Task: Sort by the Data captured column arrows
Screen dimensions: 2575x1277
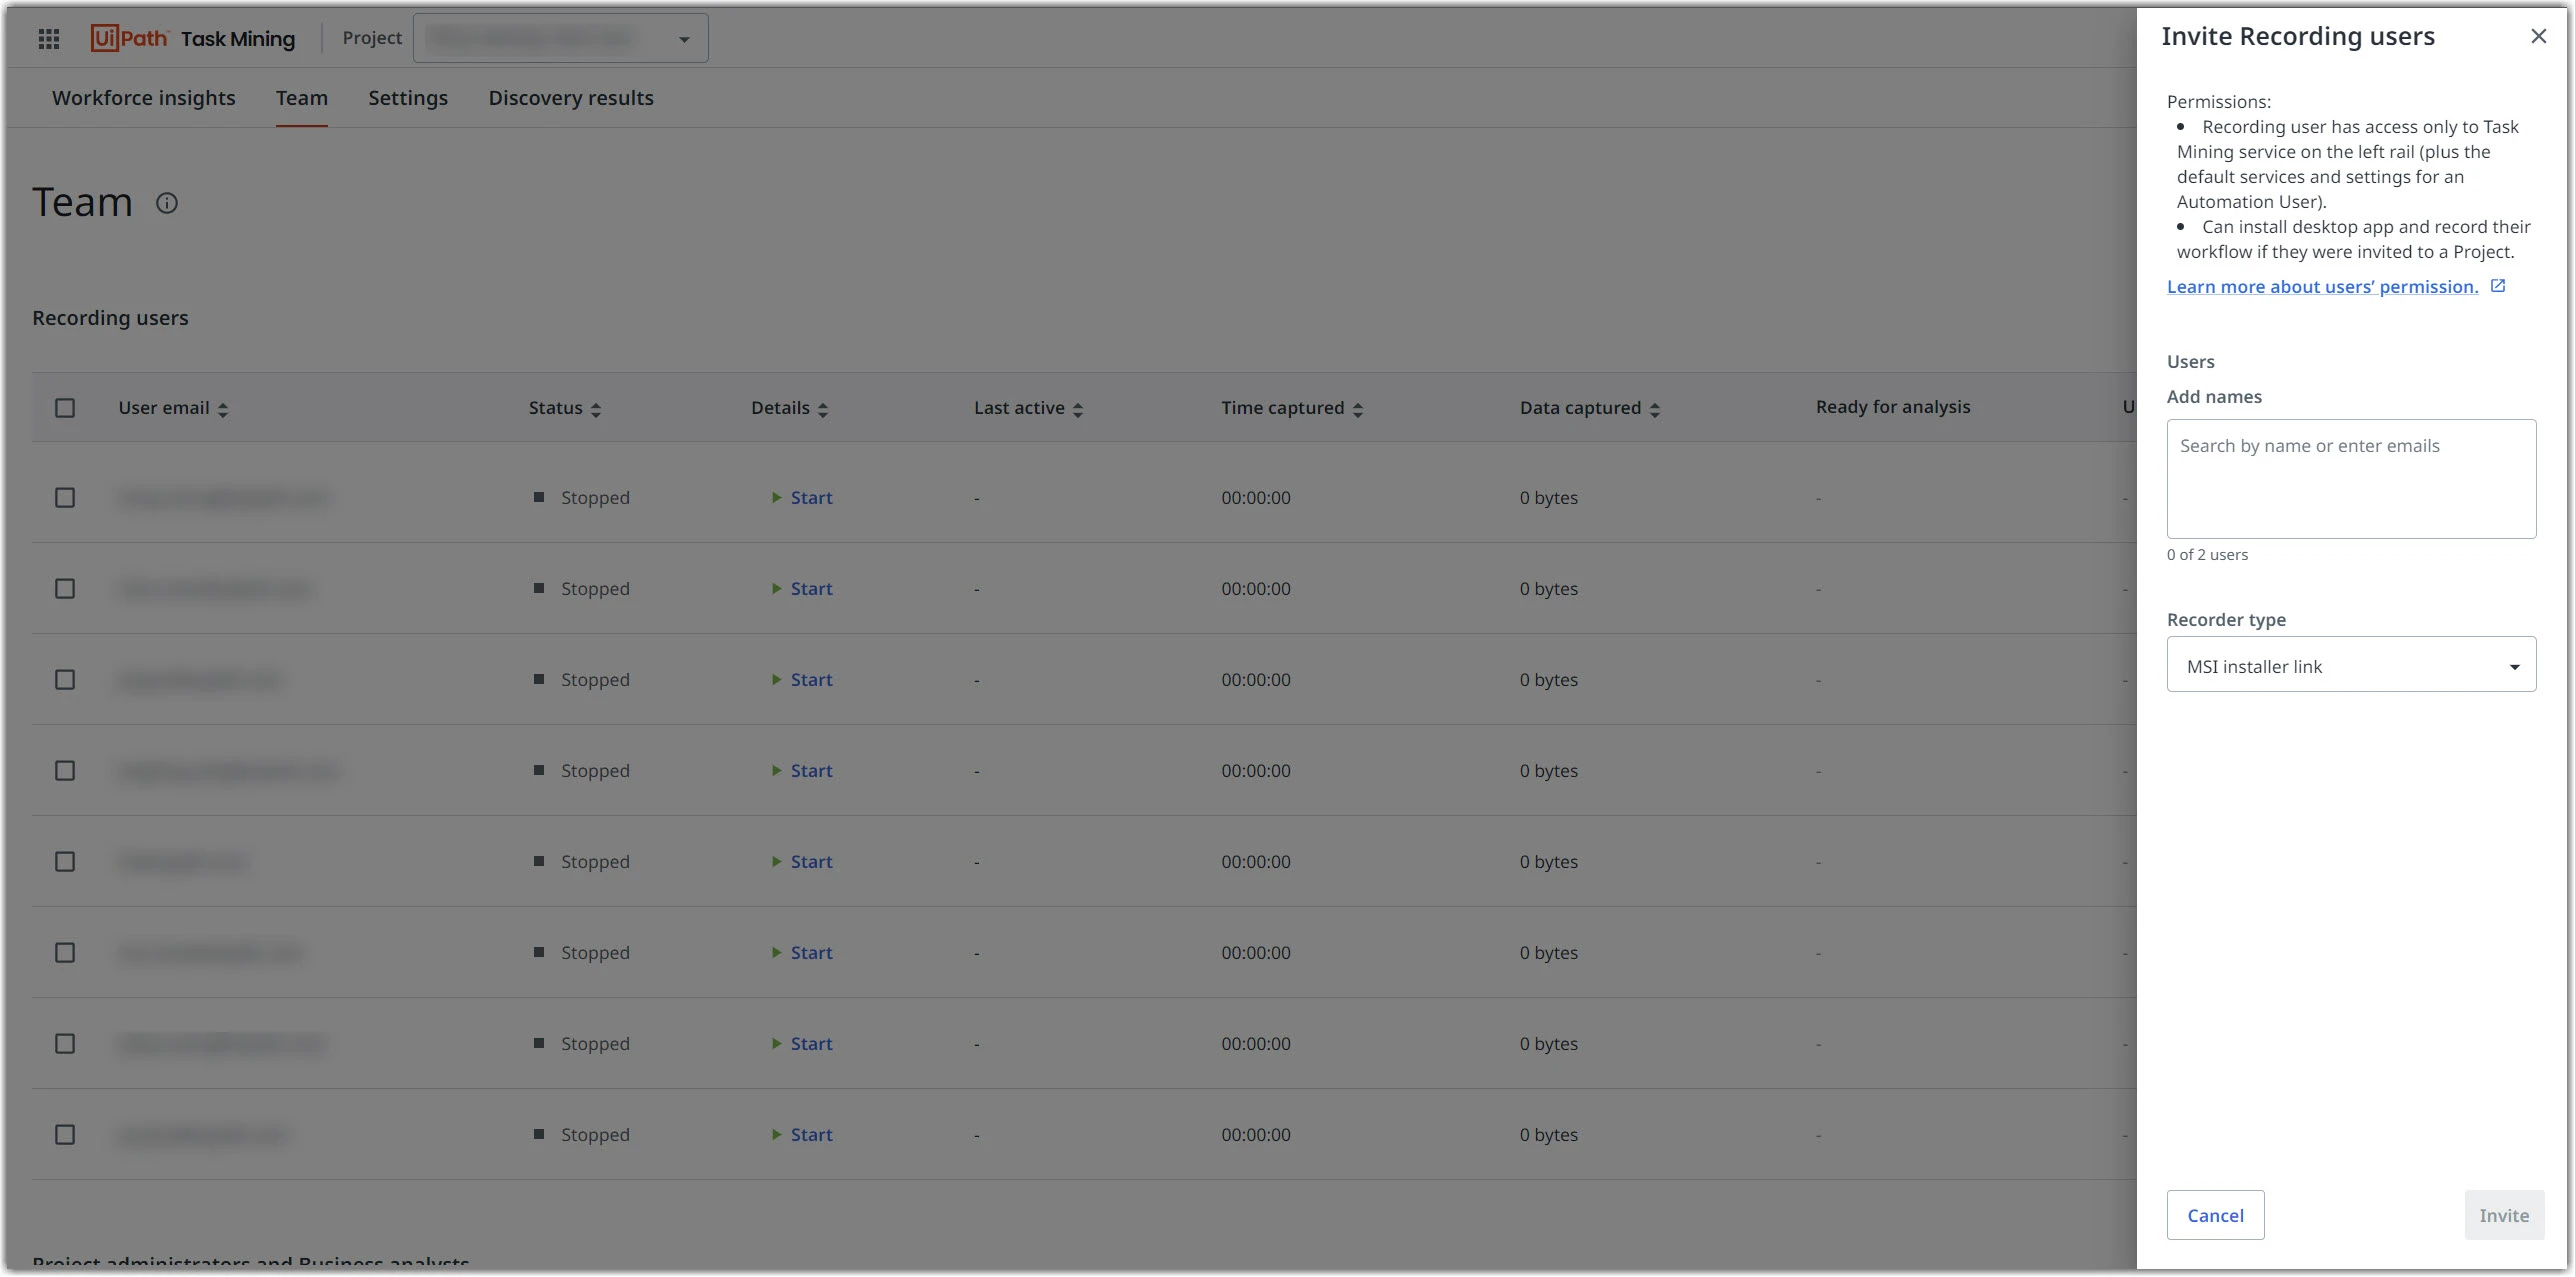Action: pos(1655,409)
